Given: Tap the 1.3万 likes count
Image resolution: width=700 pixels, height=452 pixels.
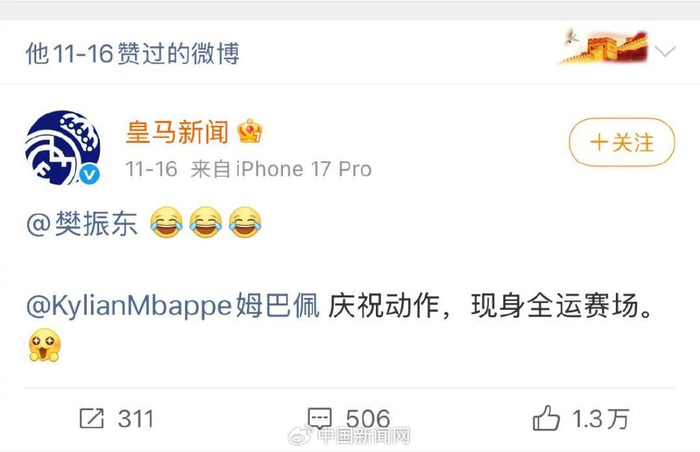Looking at the screenshot, I should (x=600, y=419).
